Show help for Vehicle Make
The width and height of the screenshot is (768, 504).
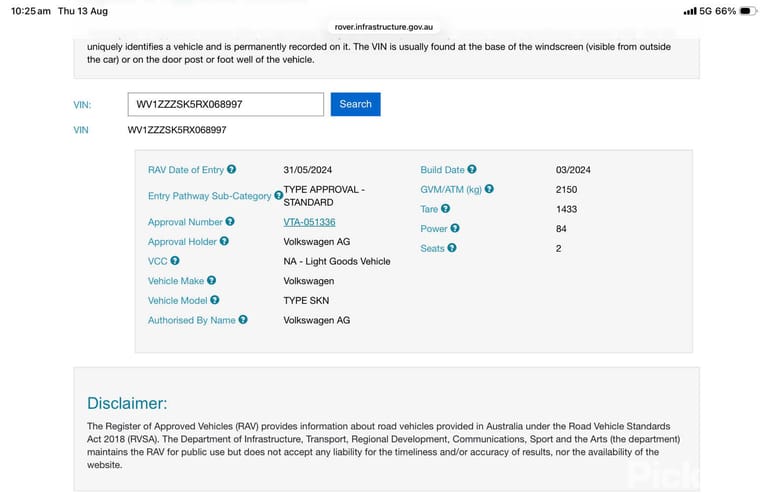click(211, 281)
